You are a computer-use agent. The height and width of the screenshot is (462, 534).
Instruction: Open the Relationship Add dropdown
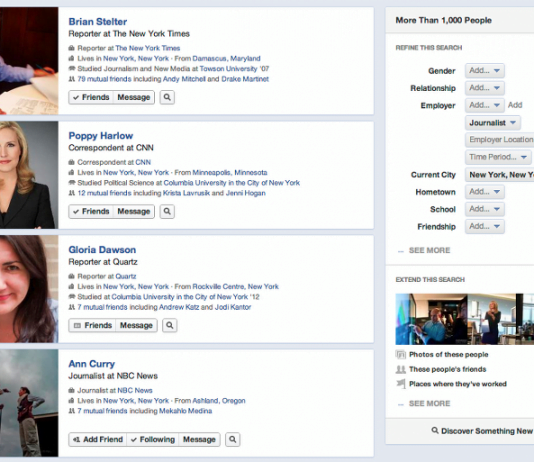[485, 88]
